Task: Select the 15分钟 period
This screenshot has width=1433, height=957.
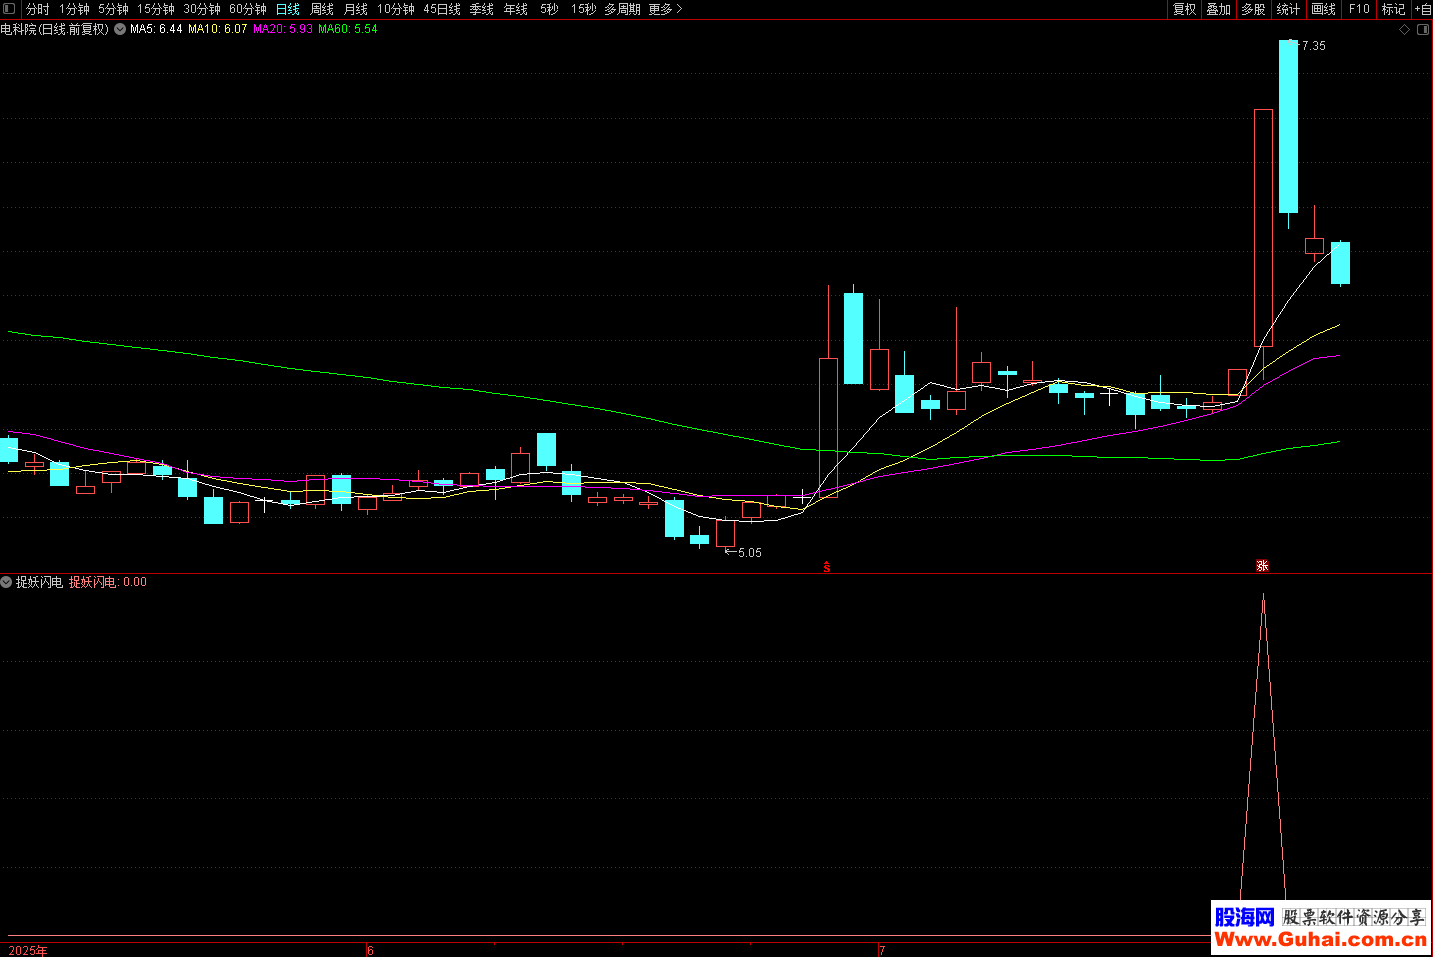Action: pos(156,9)
